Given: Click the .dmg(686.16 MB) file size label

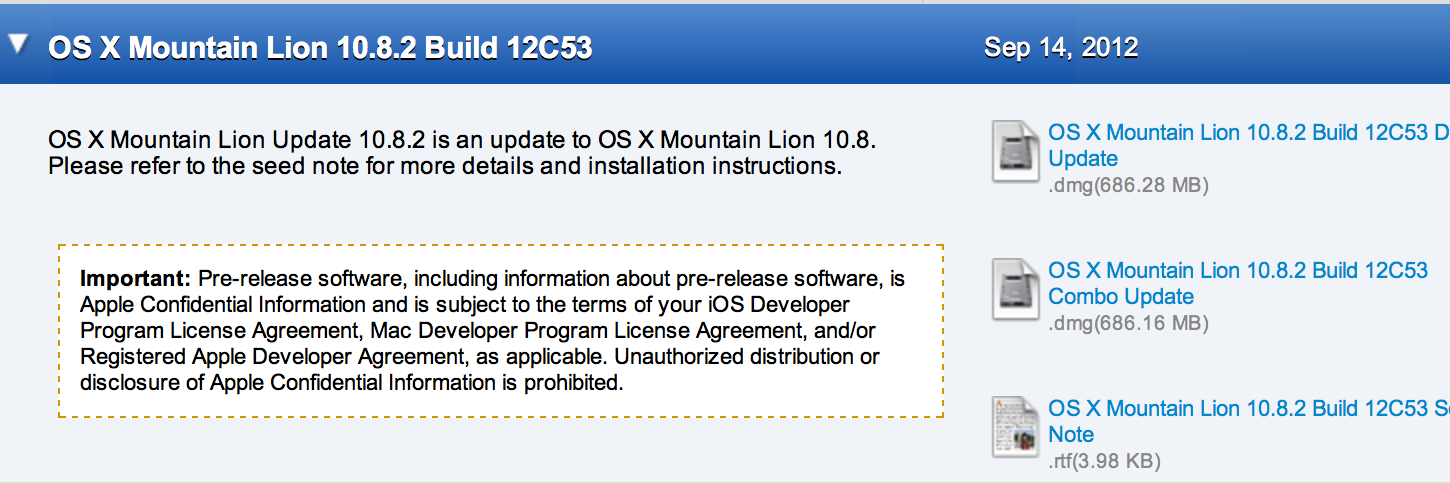Looking at the screenshot, I should [1128, 323].
